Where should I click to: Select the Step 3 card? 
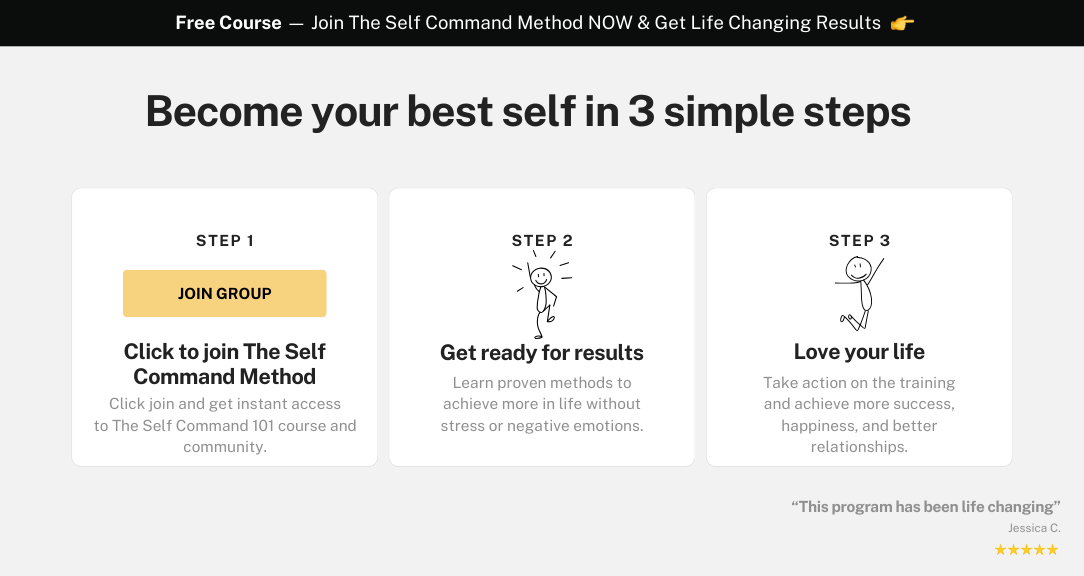point(859,326)
